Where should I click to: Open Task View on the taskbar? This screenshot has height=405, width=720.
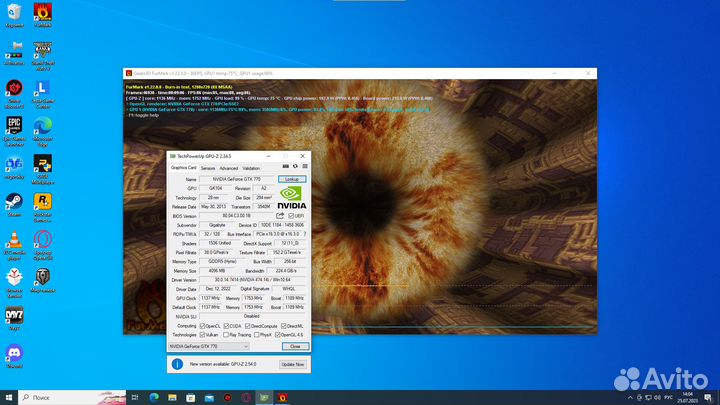(135, 397)
